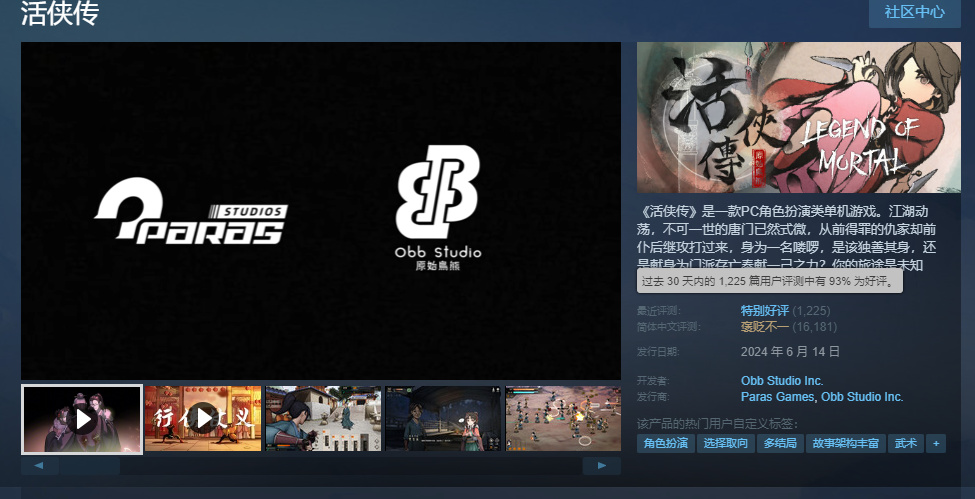Play the first trailer thumbnail with character art

pos(82,419)
